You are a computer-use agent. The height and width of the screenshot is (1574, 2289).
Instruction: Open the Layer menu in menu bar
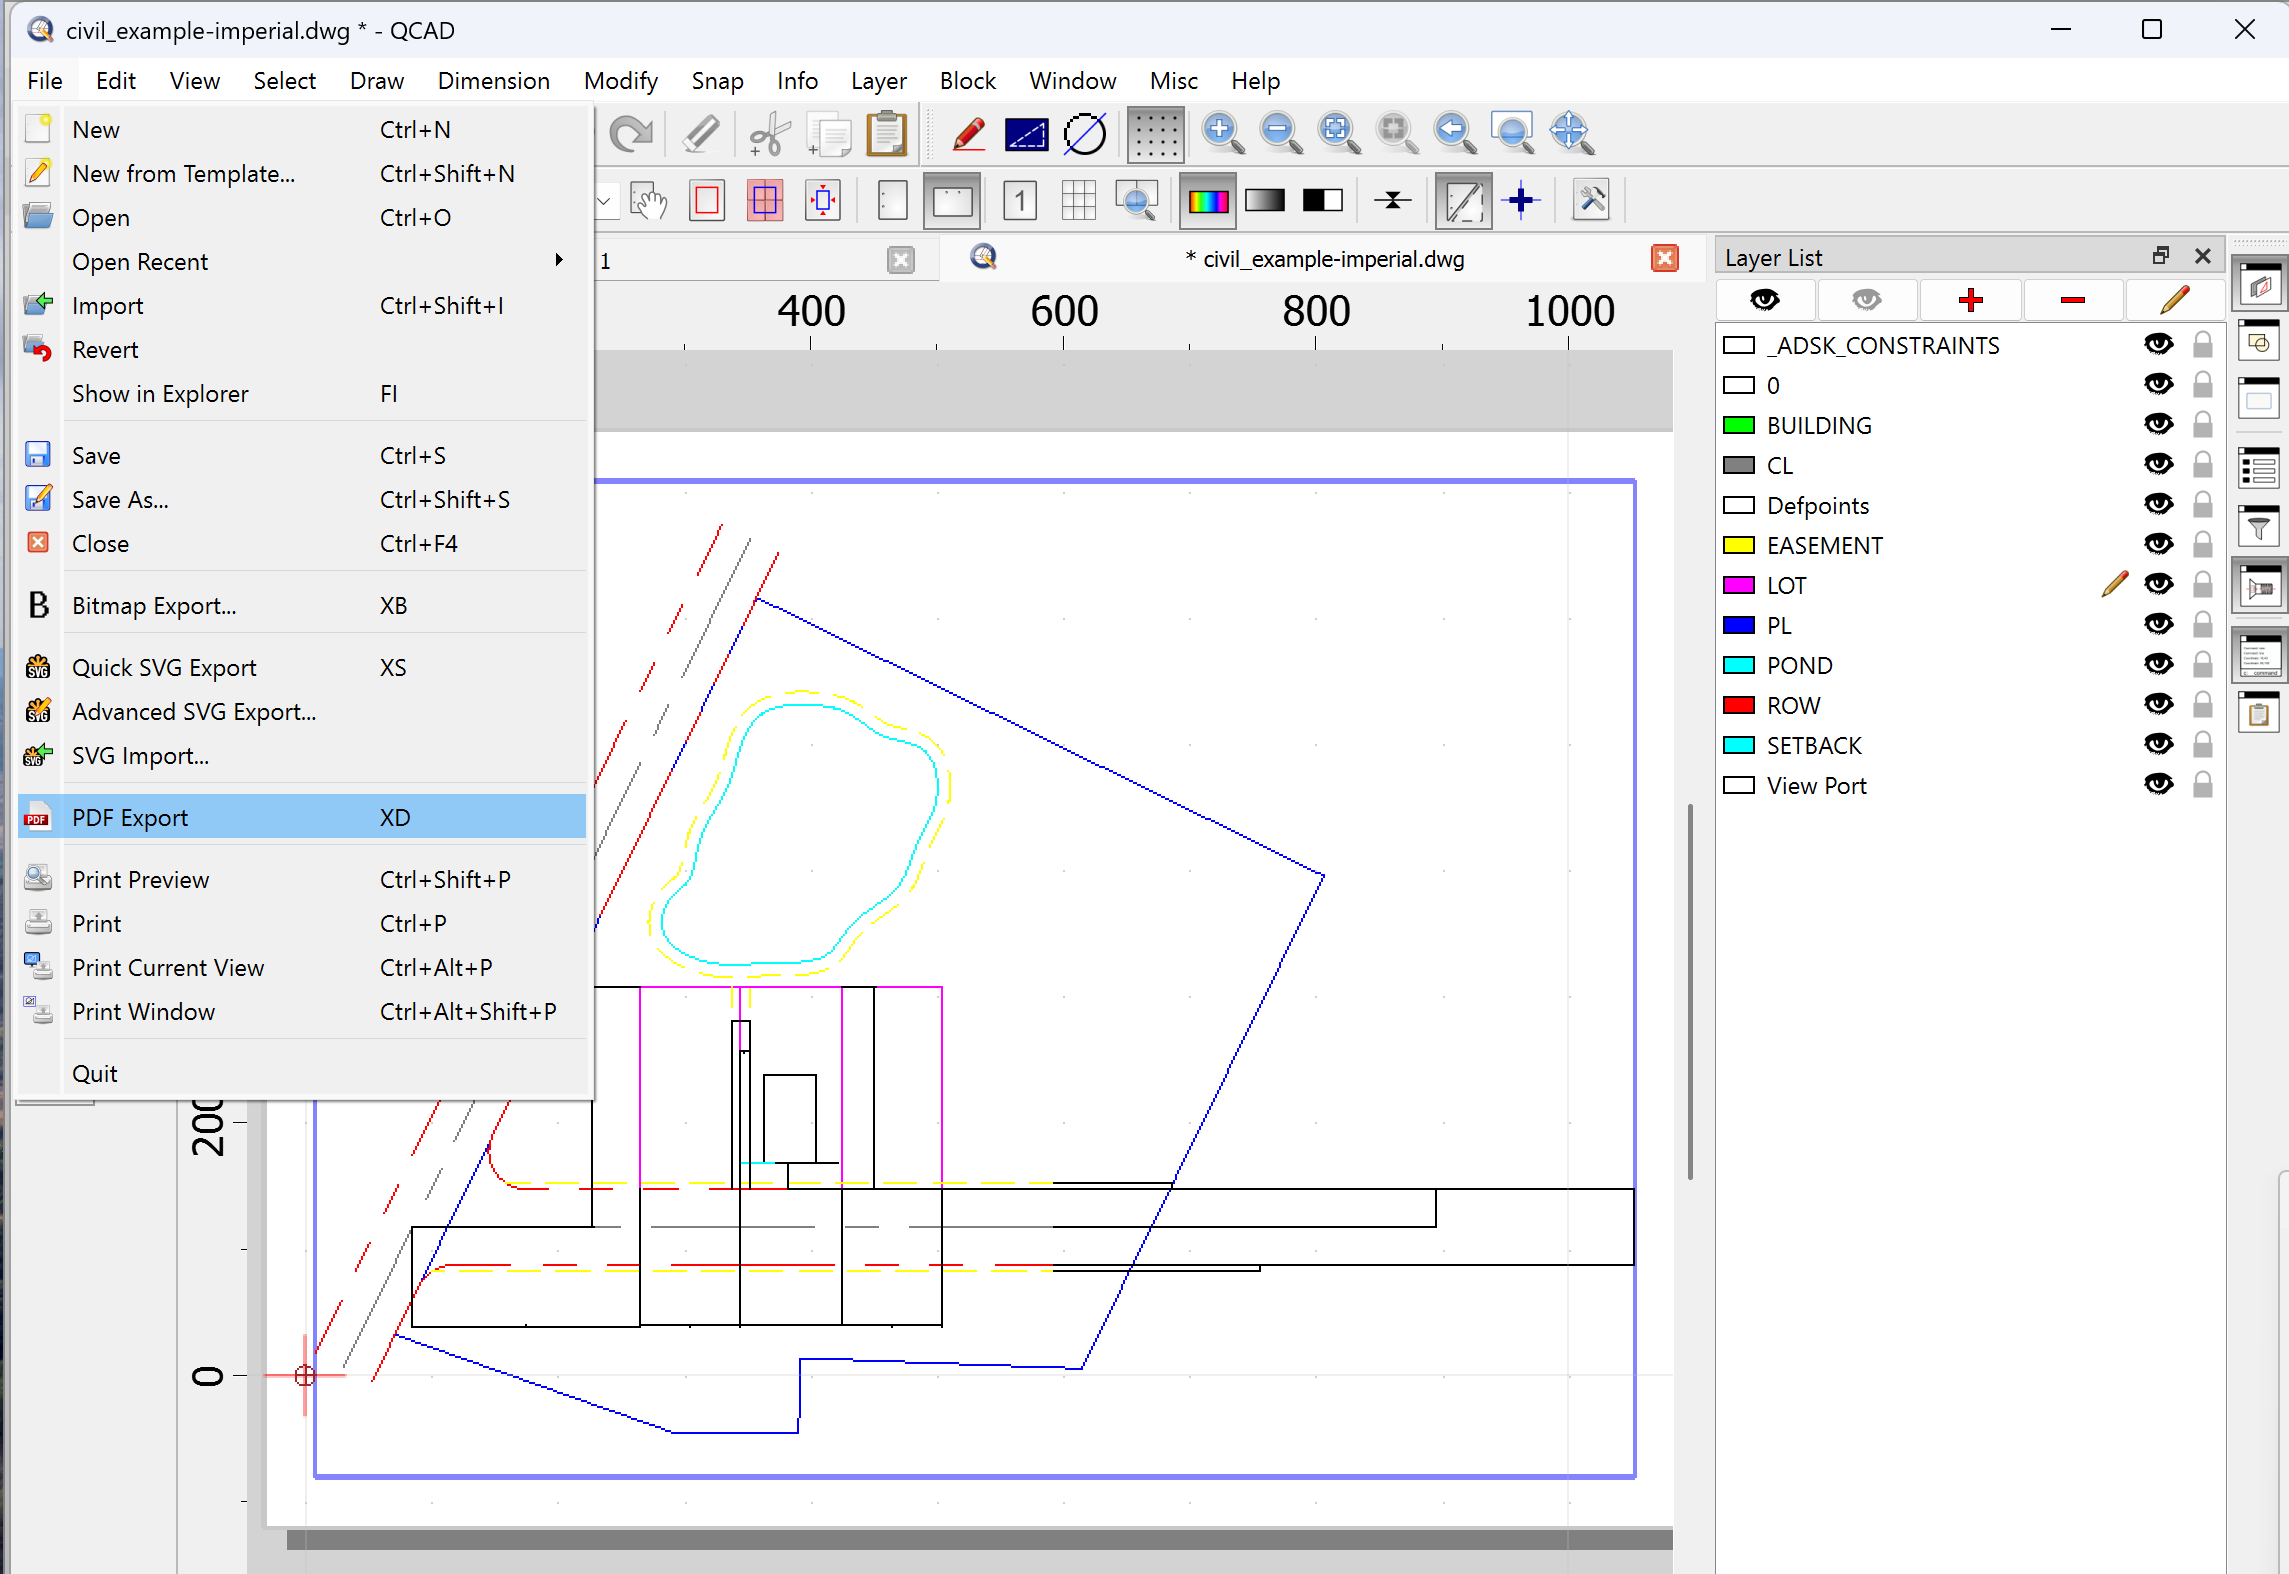[x=878, y=81]
